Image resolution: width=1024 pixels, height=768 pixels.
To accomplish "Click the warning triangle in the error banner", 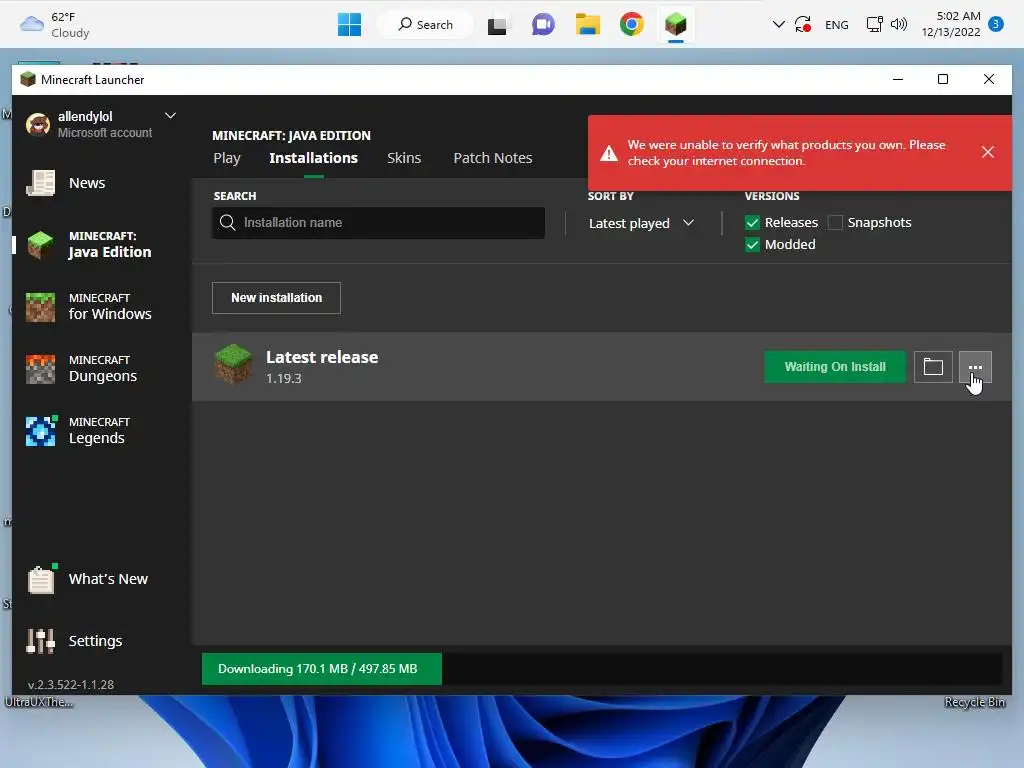I will click(x=609, y=153).
